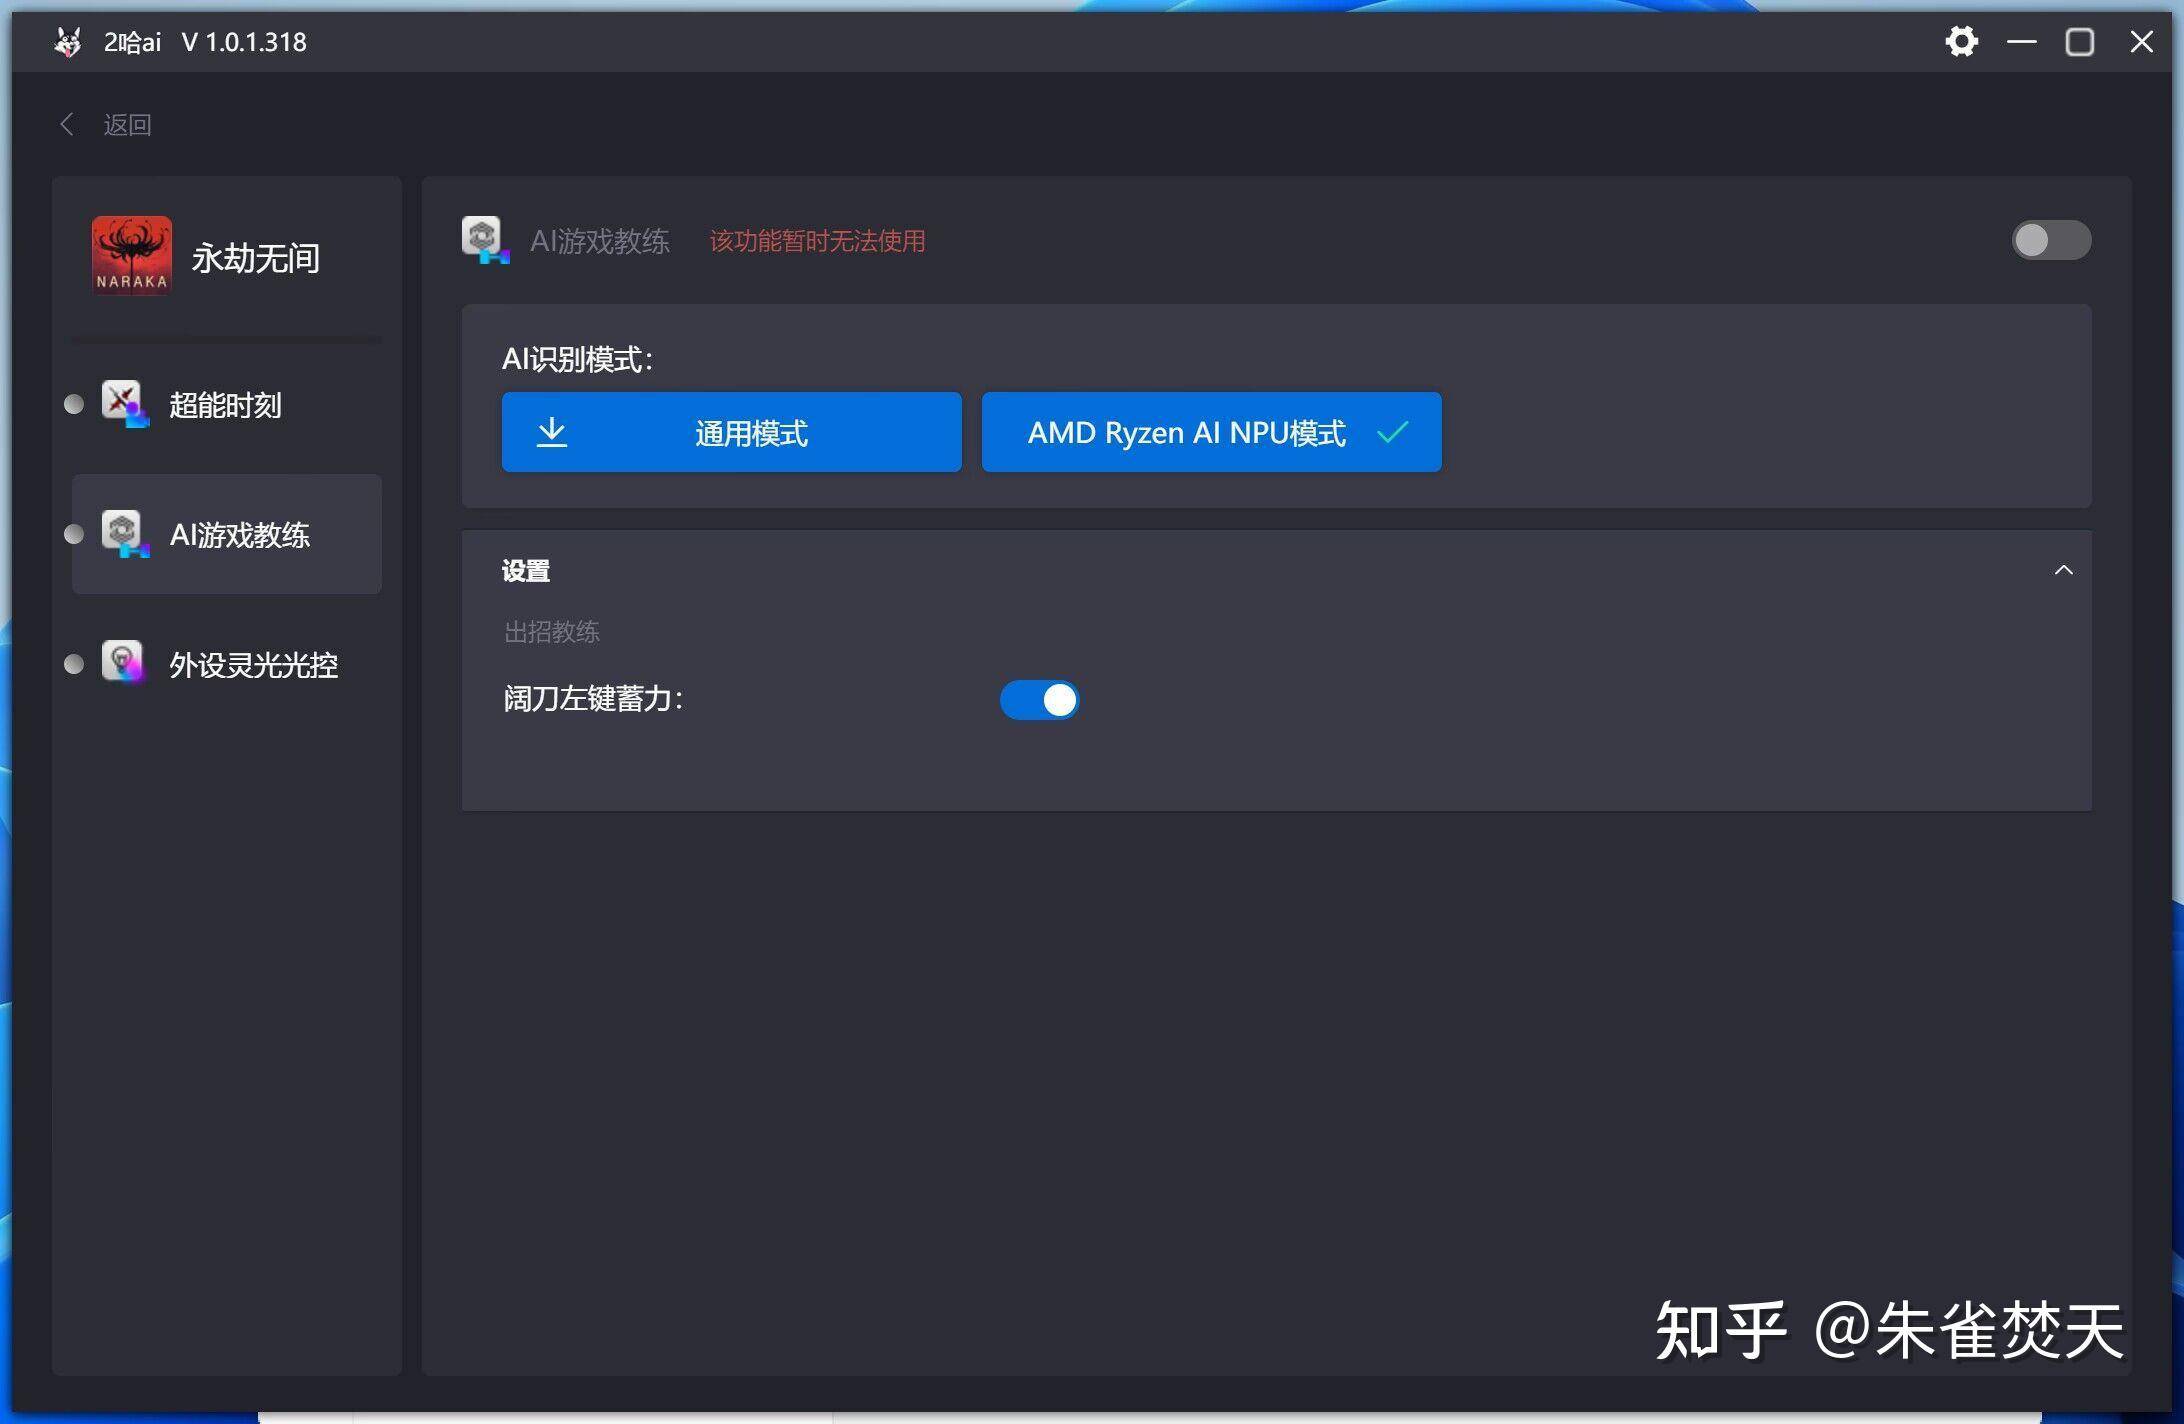Click the Naraka game icon
This screenshot has height=1424, width=2184.
[131, 256]
